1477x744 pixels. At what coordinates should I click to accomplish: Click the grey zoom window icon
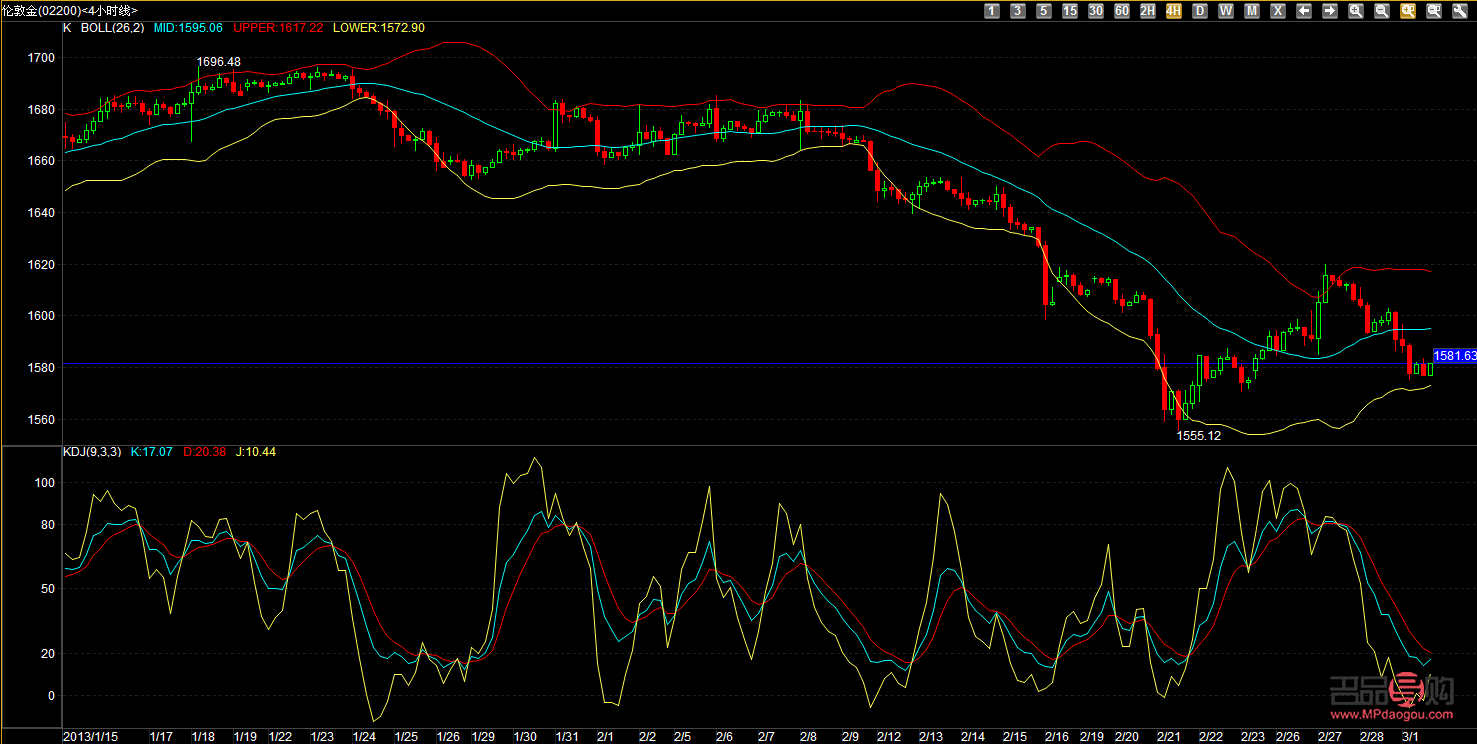click(1433, 11)
